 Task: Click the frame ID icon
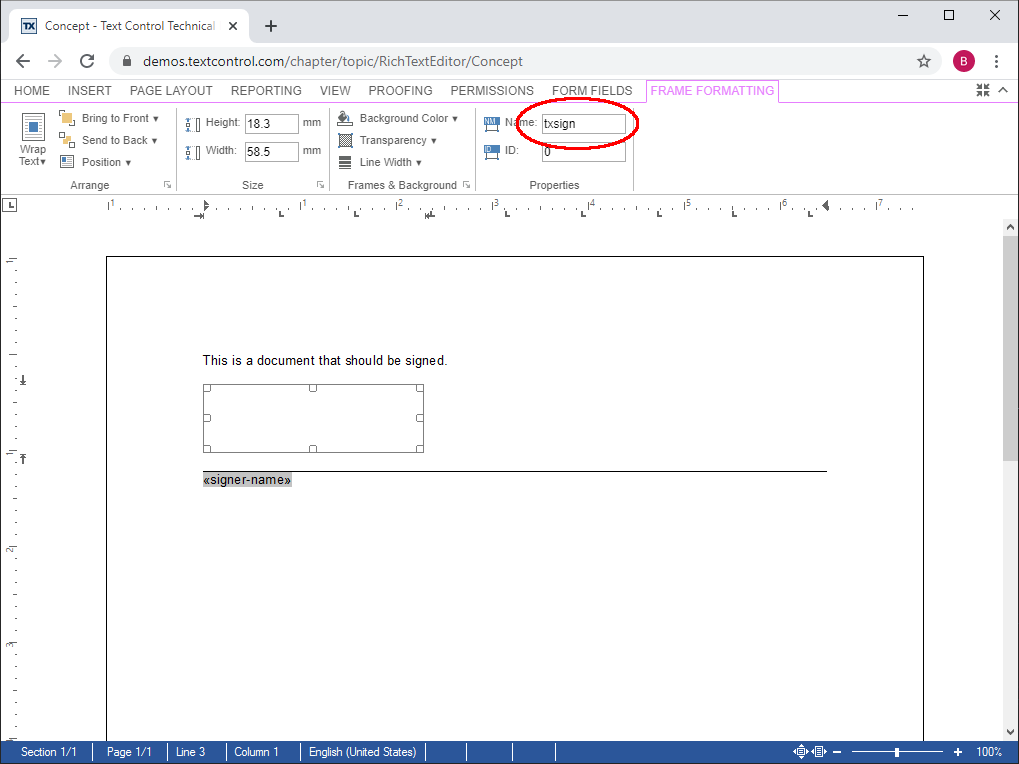pos(491,151)
